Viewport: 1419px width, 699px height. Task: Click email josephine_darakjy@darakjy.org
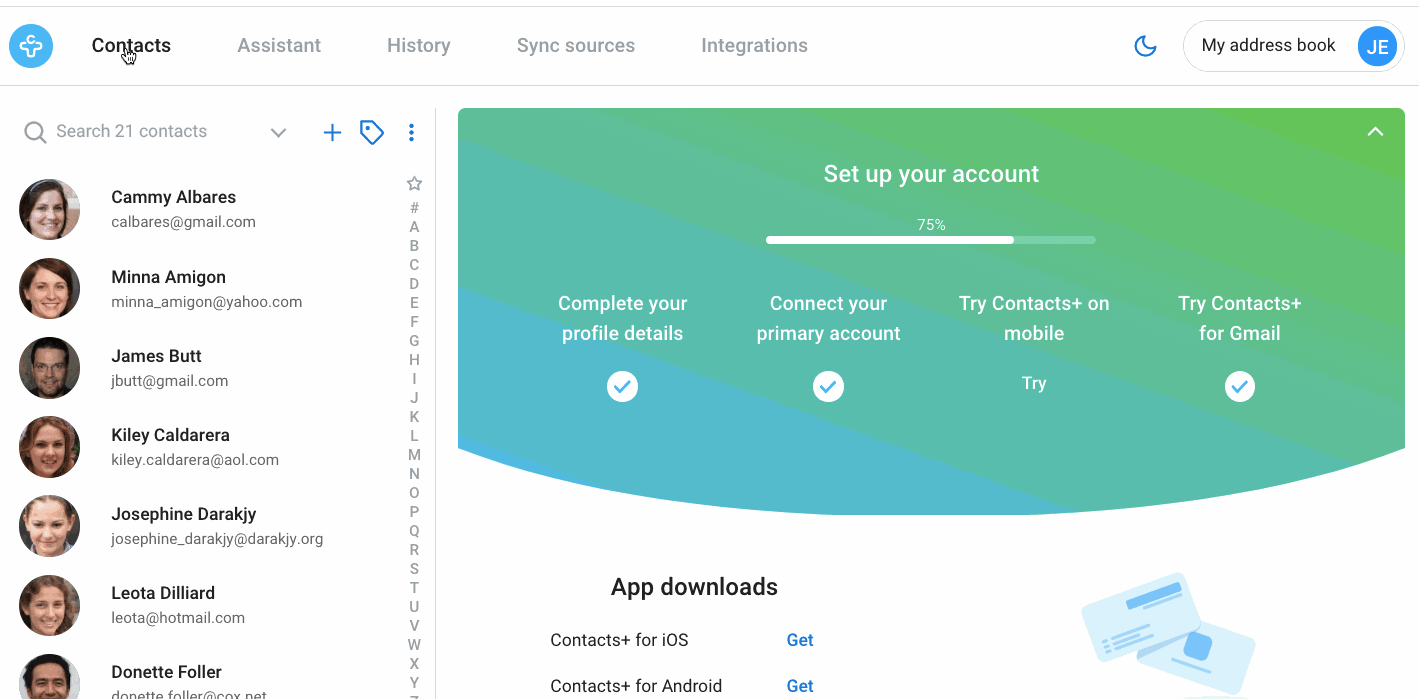click(x=217, y=538)
